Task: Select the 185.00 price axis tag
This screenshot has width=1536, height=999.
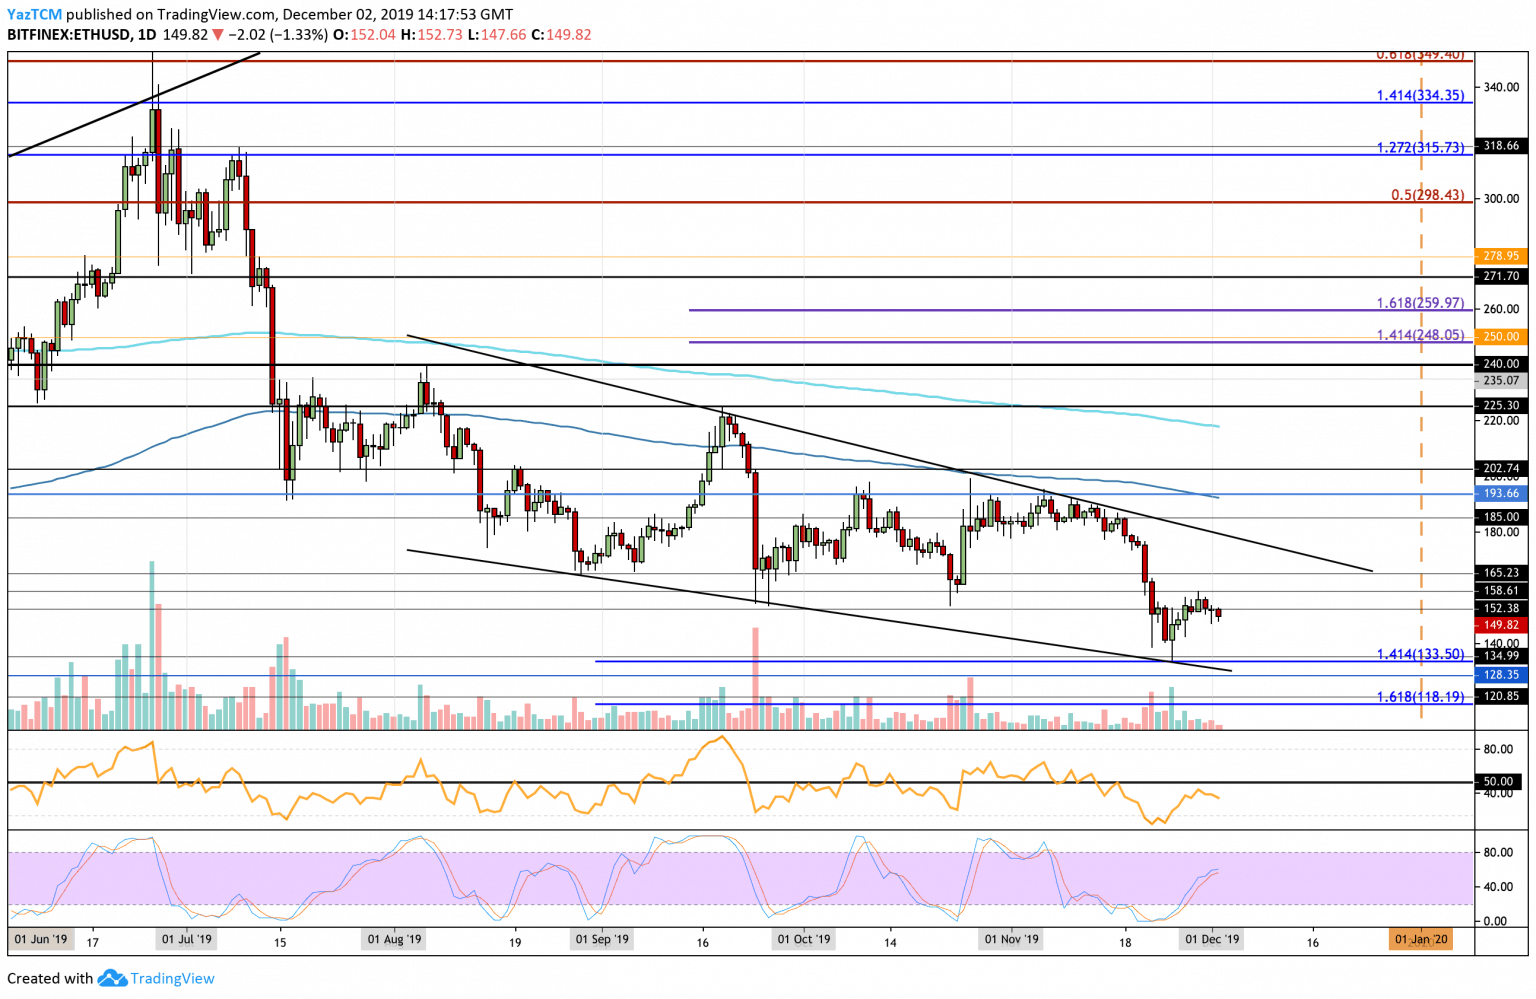Action: [1501, 517]
